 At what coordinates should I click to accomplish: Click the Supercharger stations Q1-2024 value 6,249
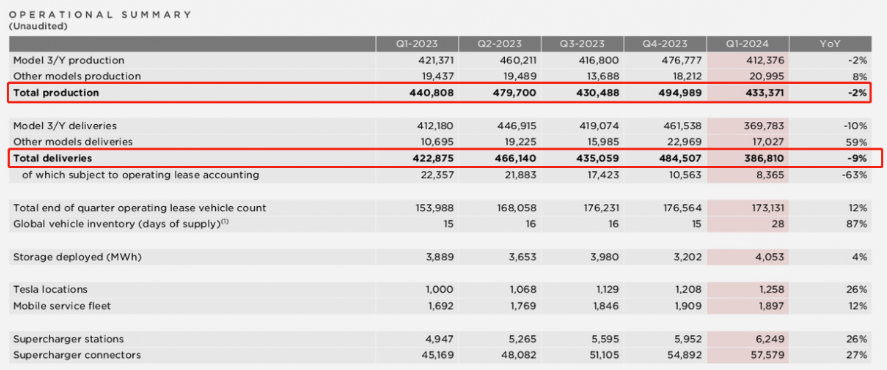[x=771, y=339]
